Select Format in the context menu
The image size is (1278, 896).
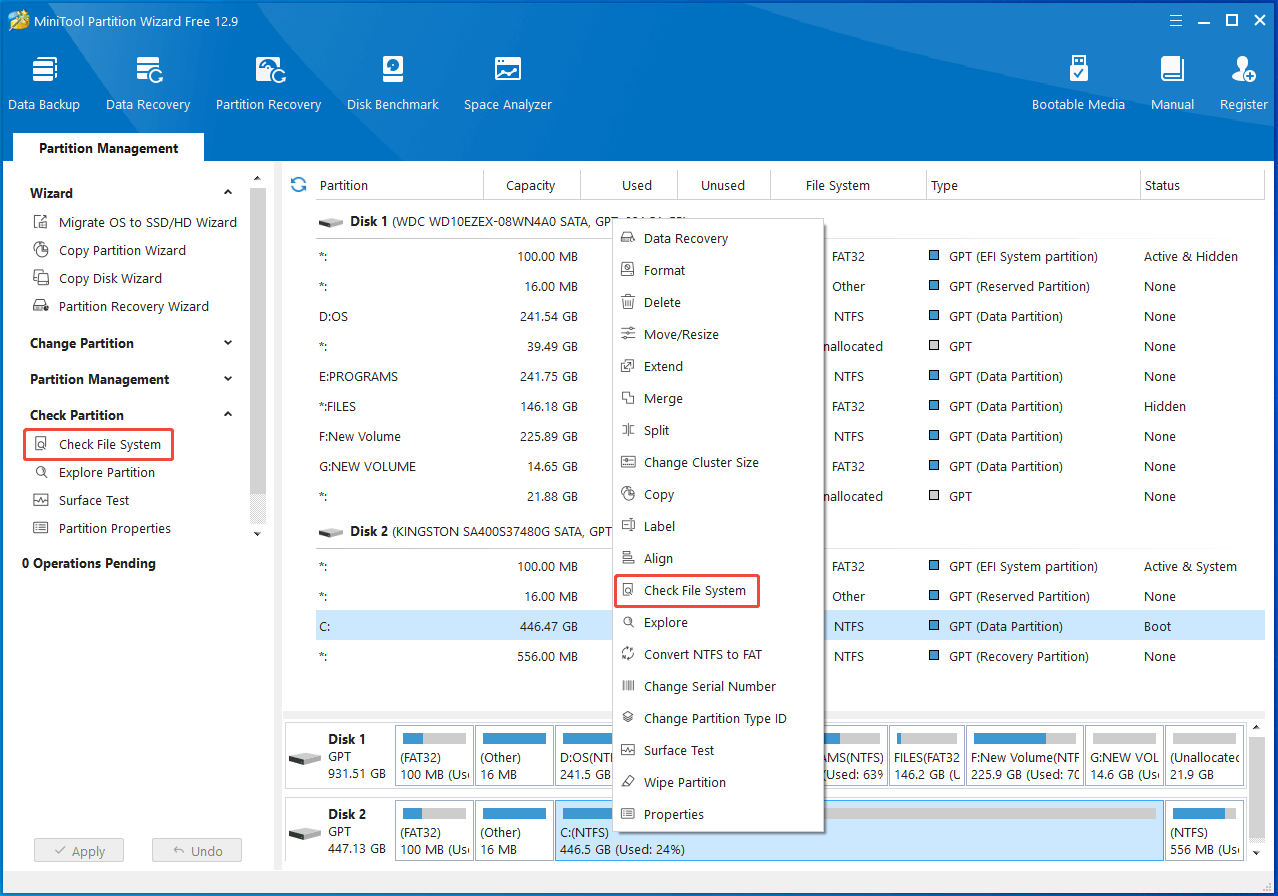[x=718, y=270]
